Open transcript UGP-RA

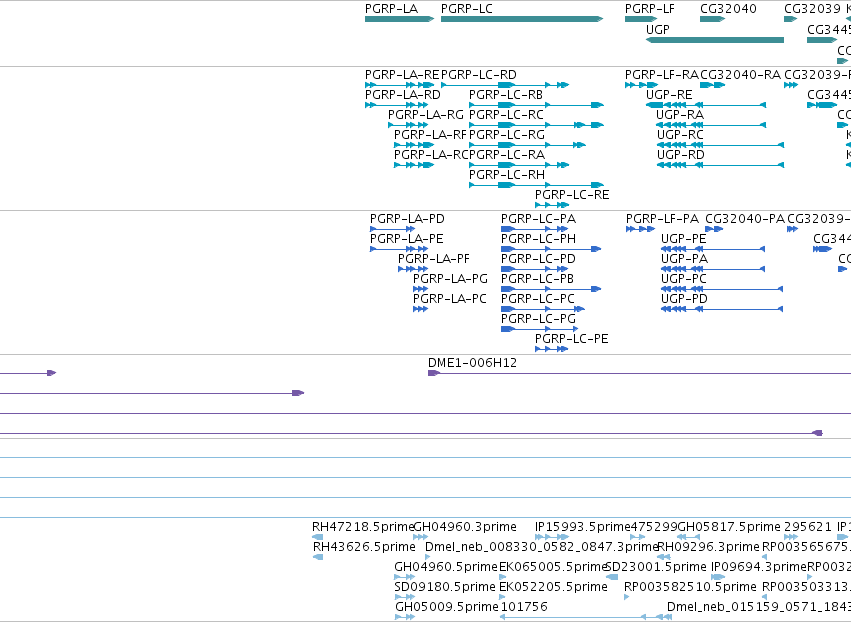[680, 115]
